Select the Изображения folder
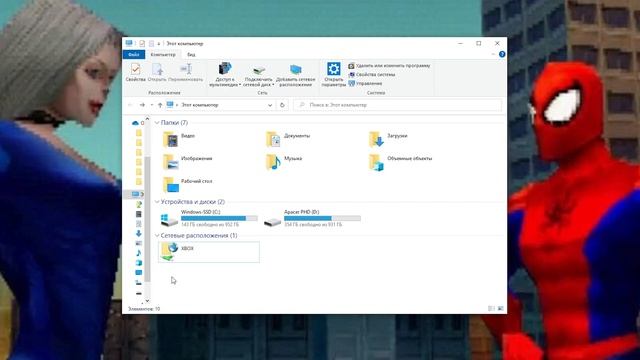640x360 pixels. [188, 162]
